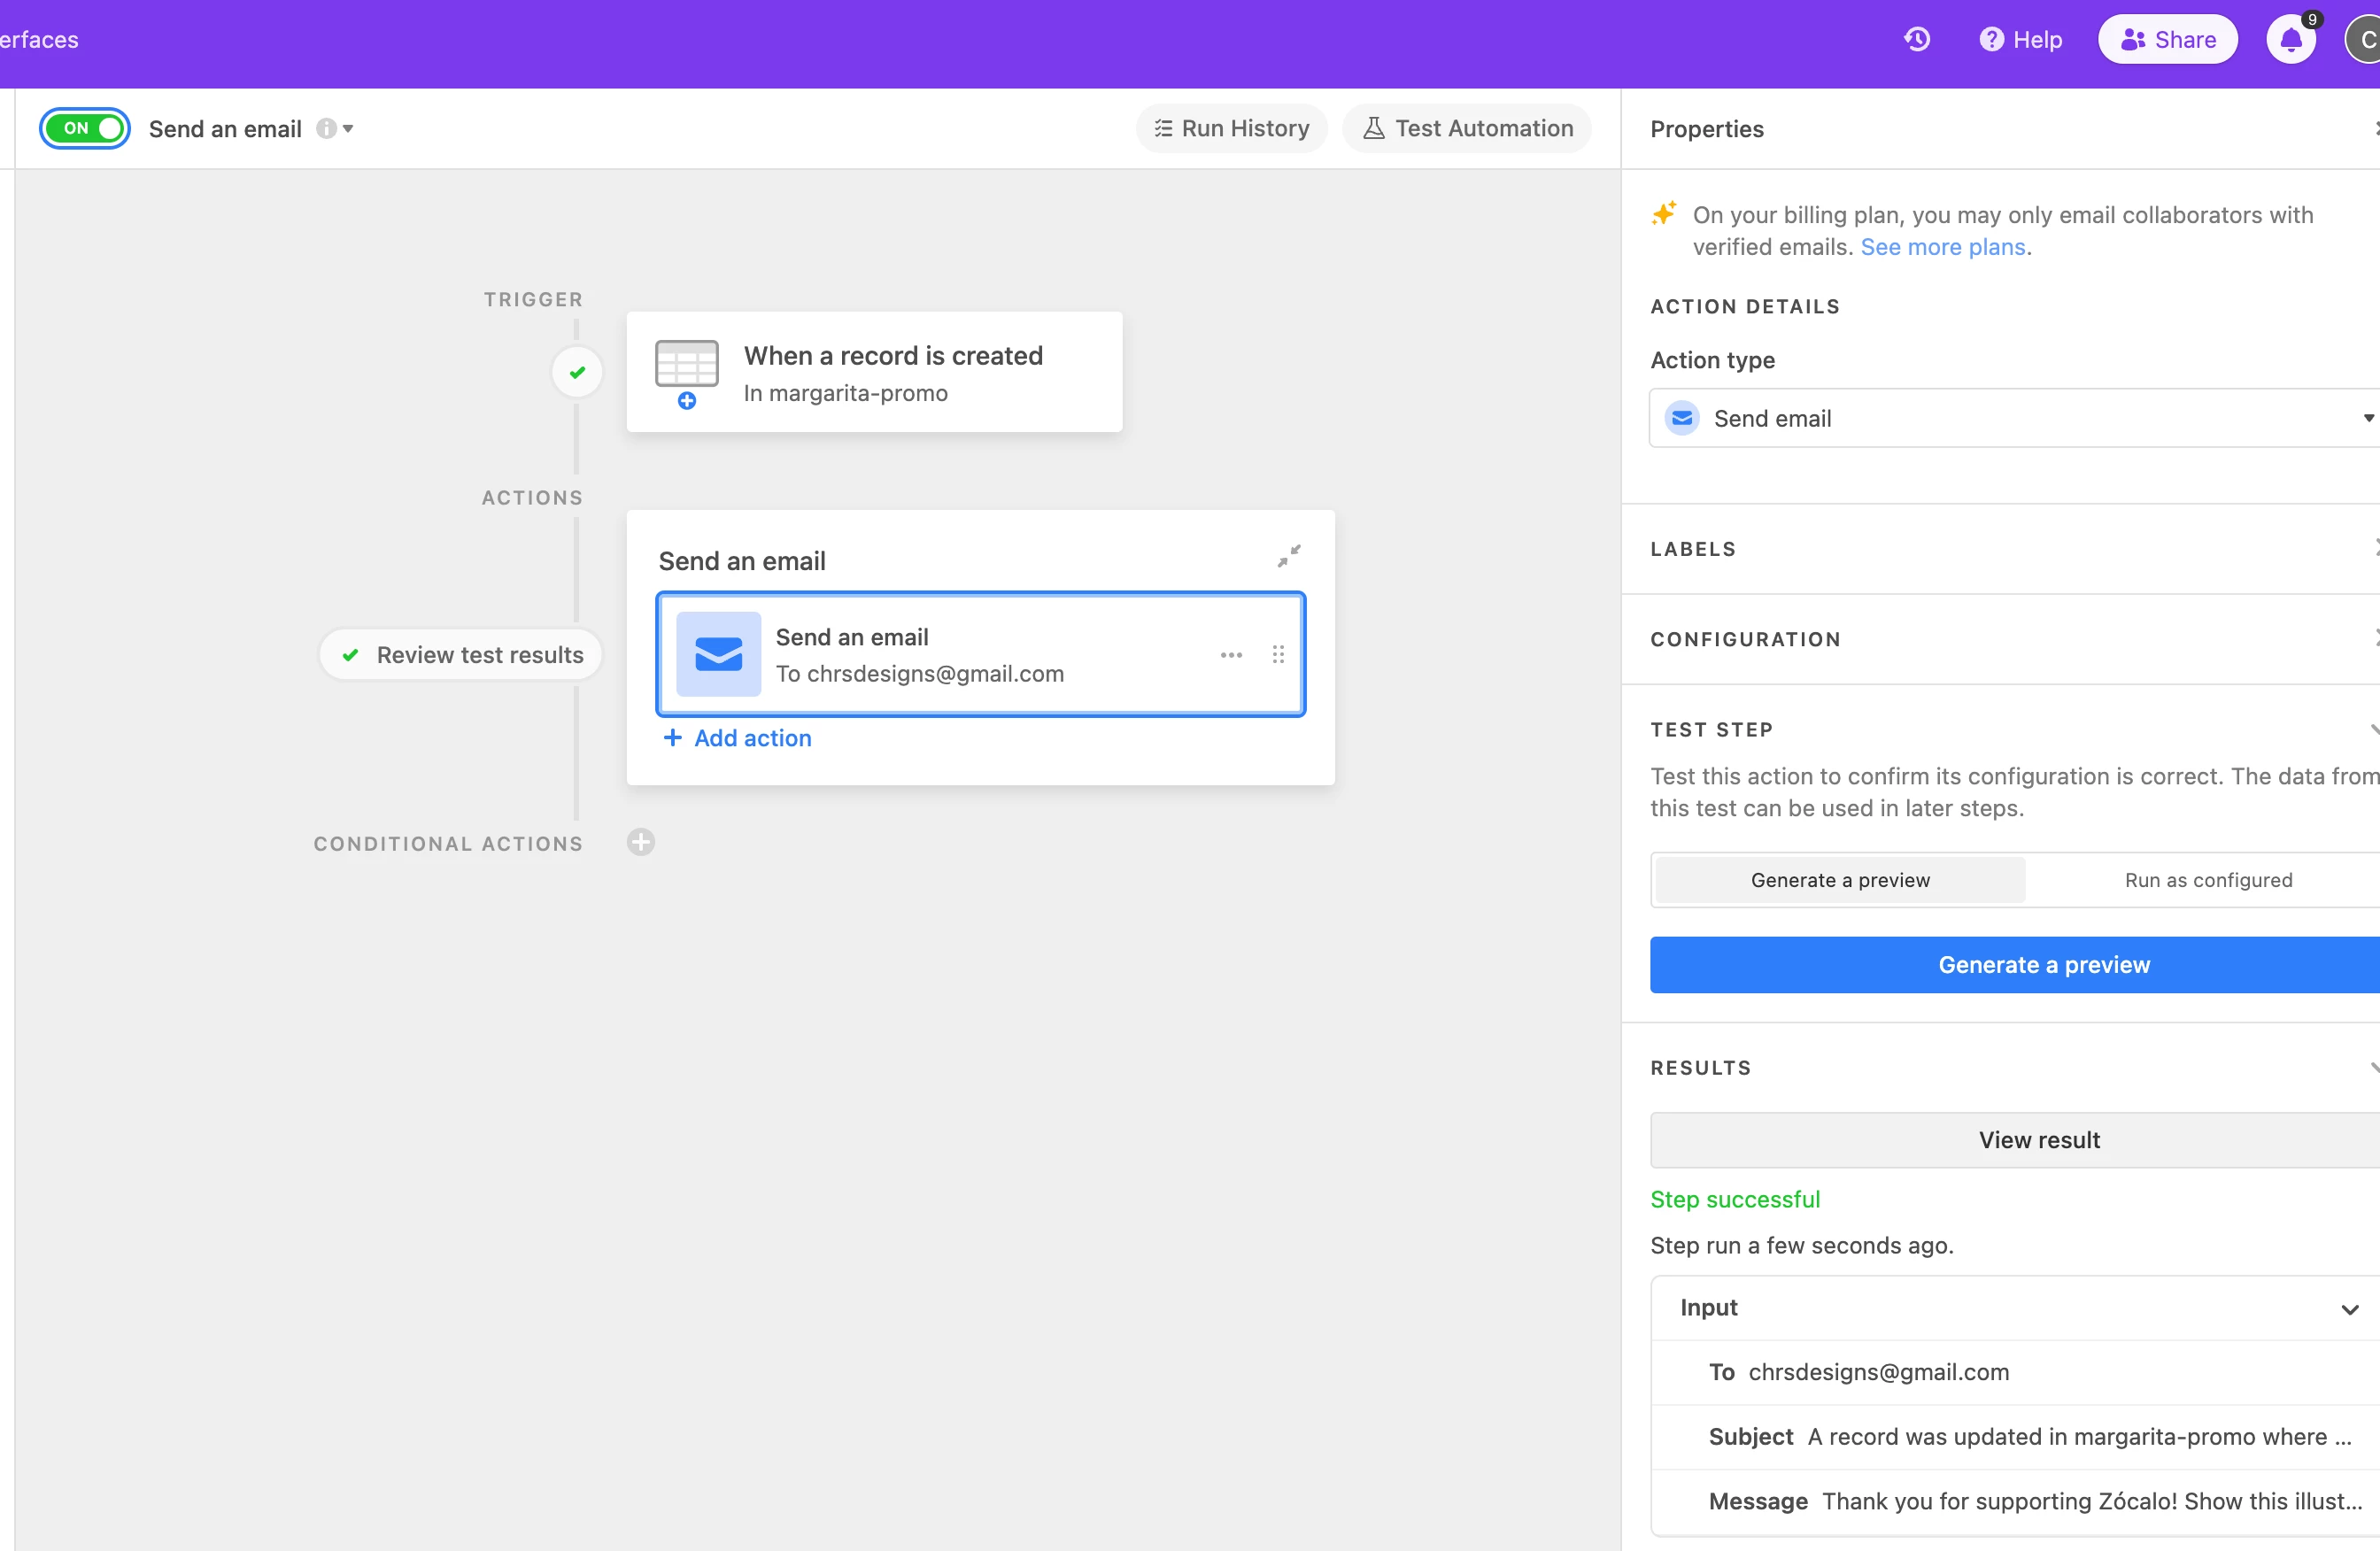2380x1551 pixels.
Task: Click the blue Generate a preview button
Action: 2043,964
